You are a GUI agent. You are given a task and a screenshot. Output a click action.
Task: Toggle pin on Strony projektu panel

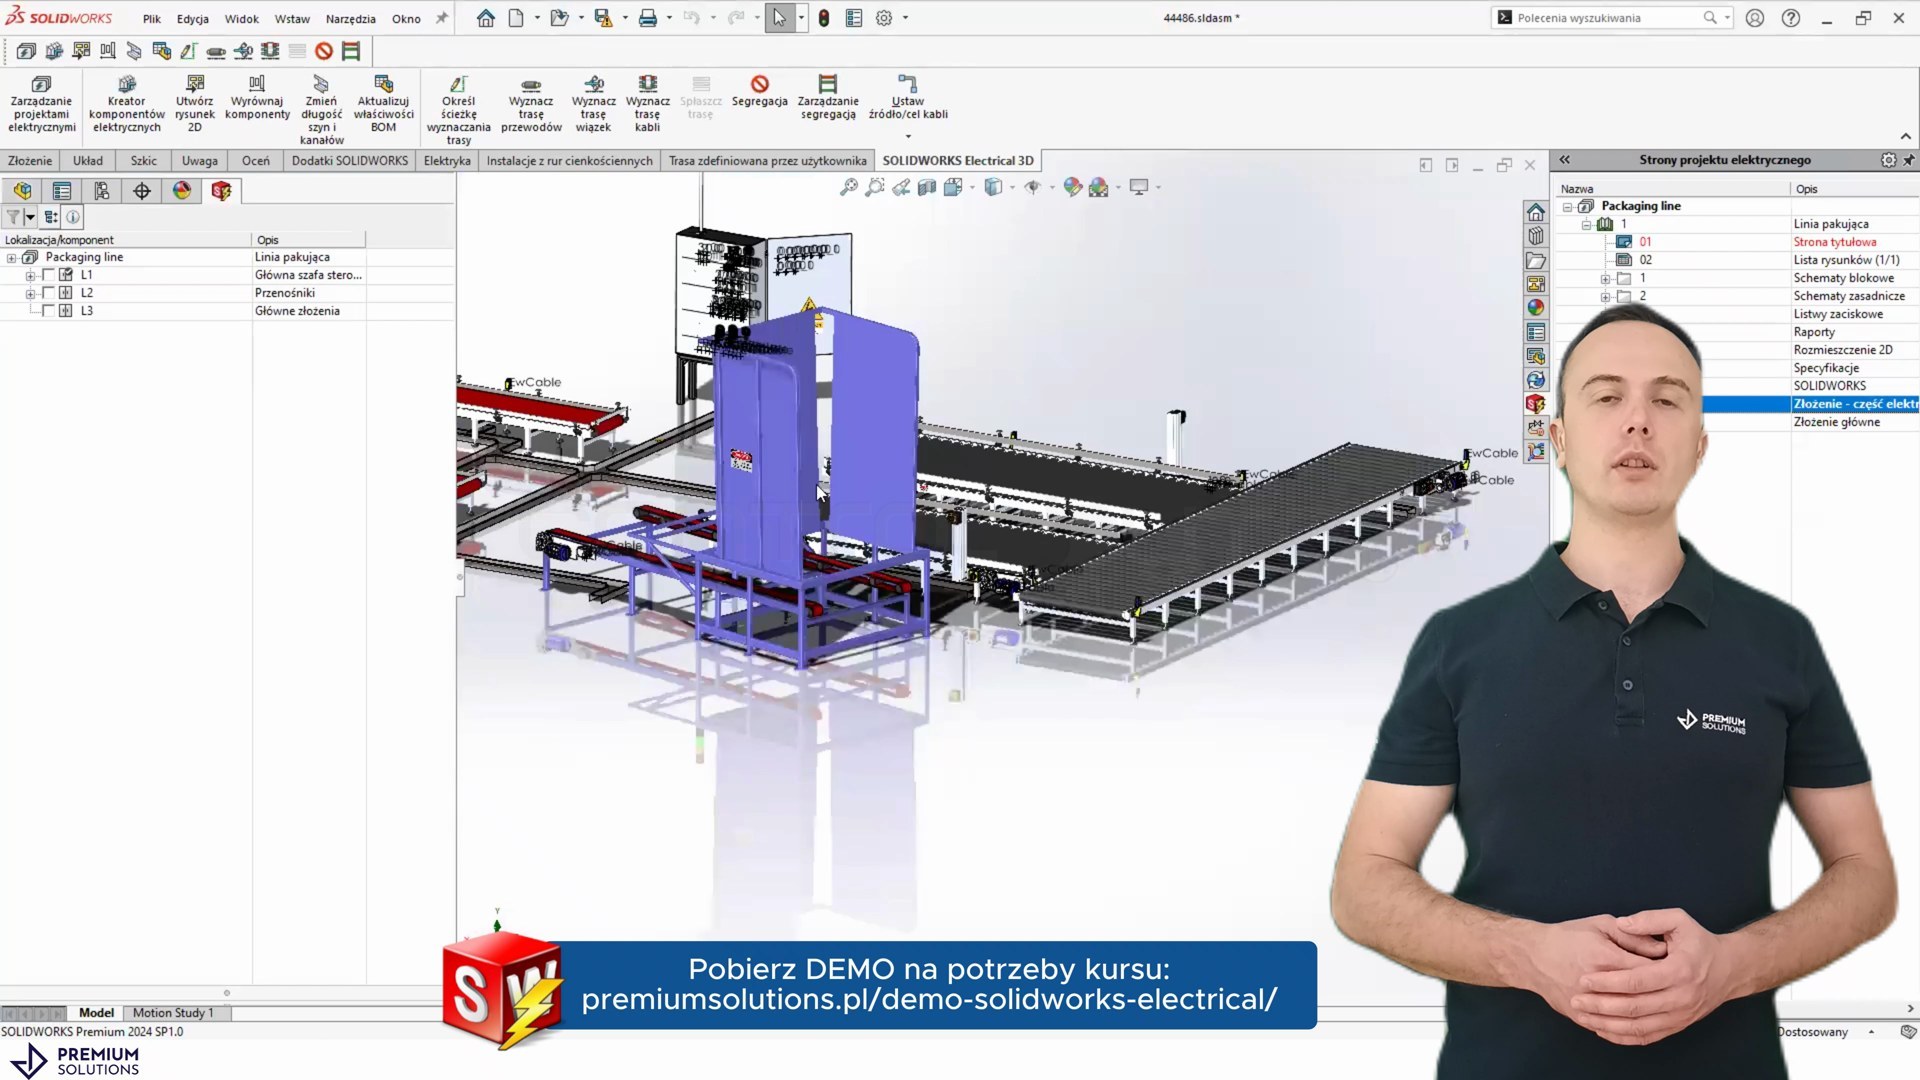coord(1909,160)
